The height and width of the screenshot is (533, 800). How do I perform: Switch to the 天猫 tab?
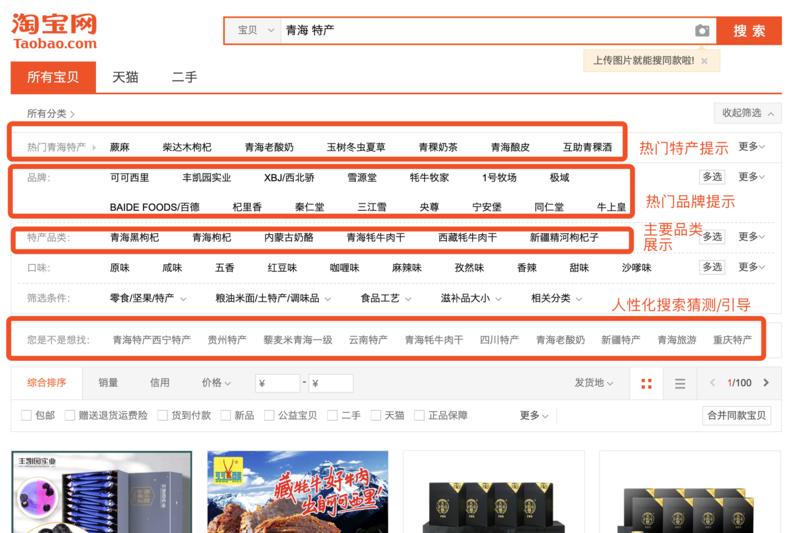point(125,77)
